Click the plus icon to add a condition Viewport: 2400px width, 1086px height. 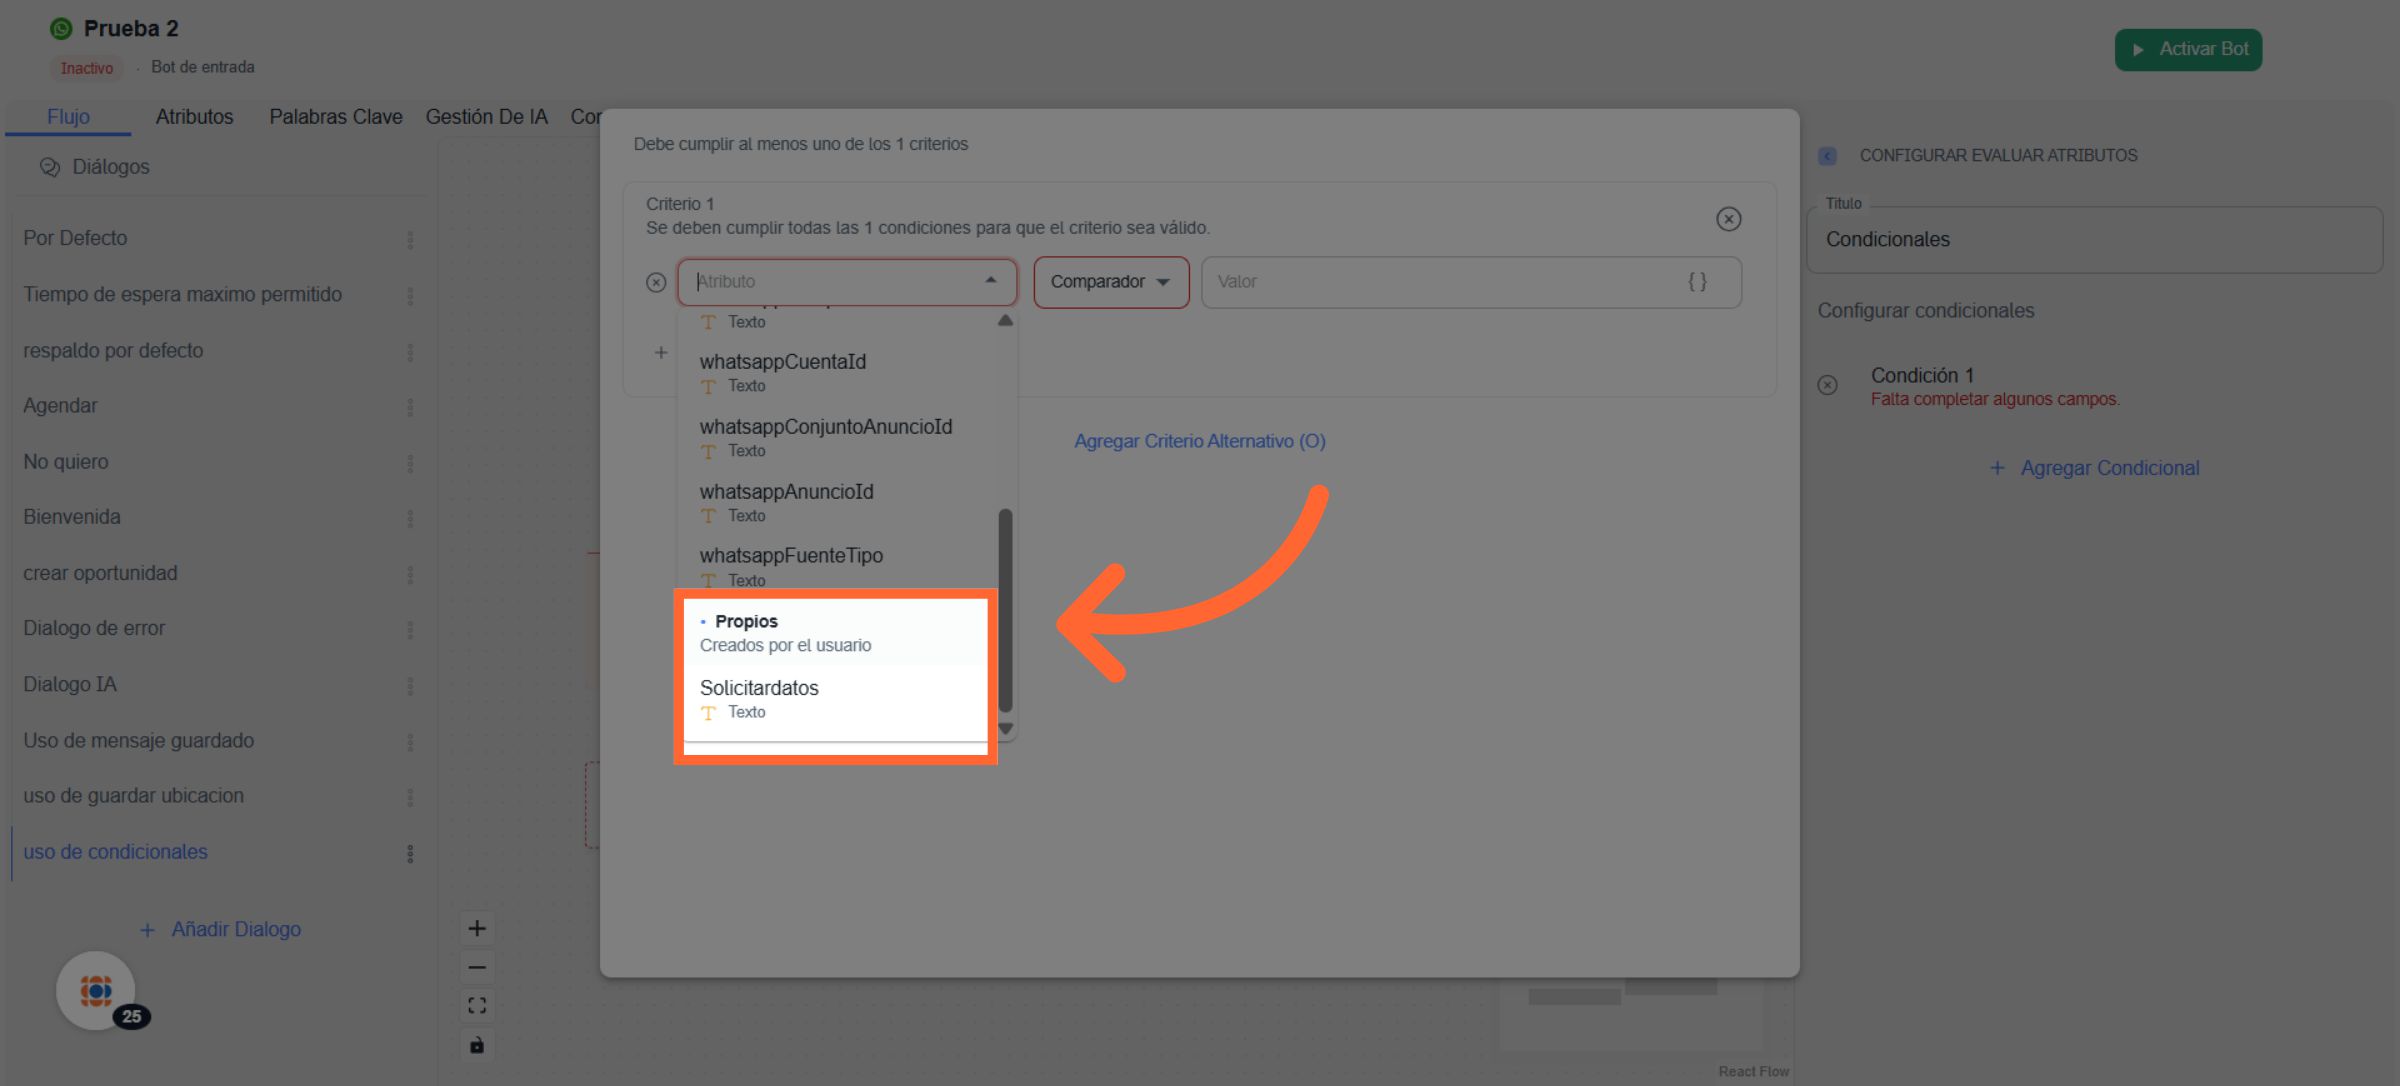[x=661, y=352]
